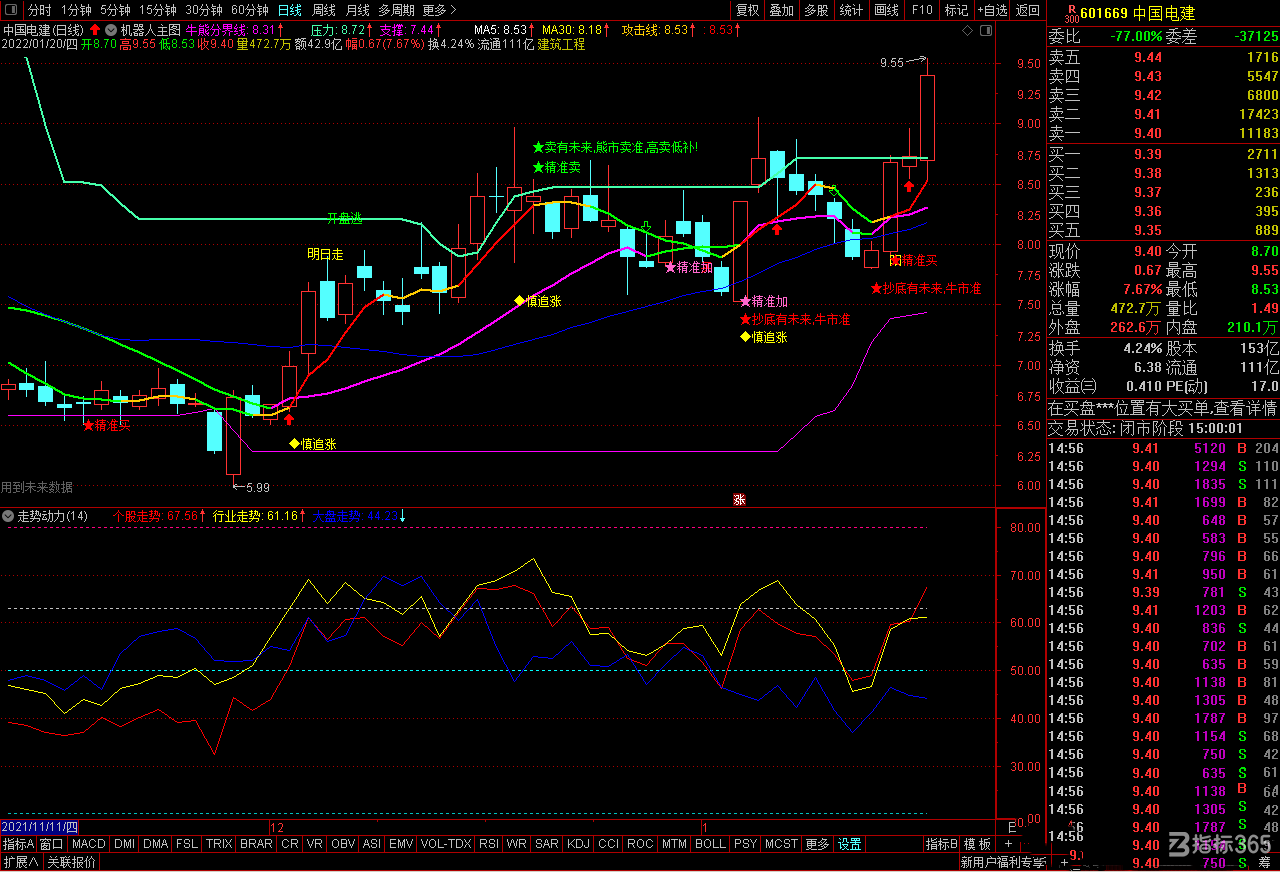1280x872 pixels.
Task: Switch indicator to ASI
Action: pyautogui.click(x=371, y=844)
